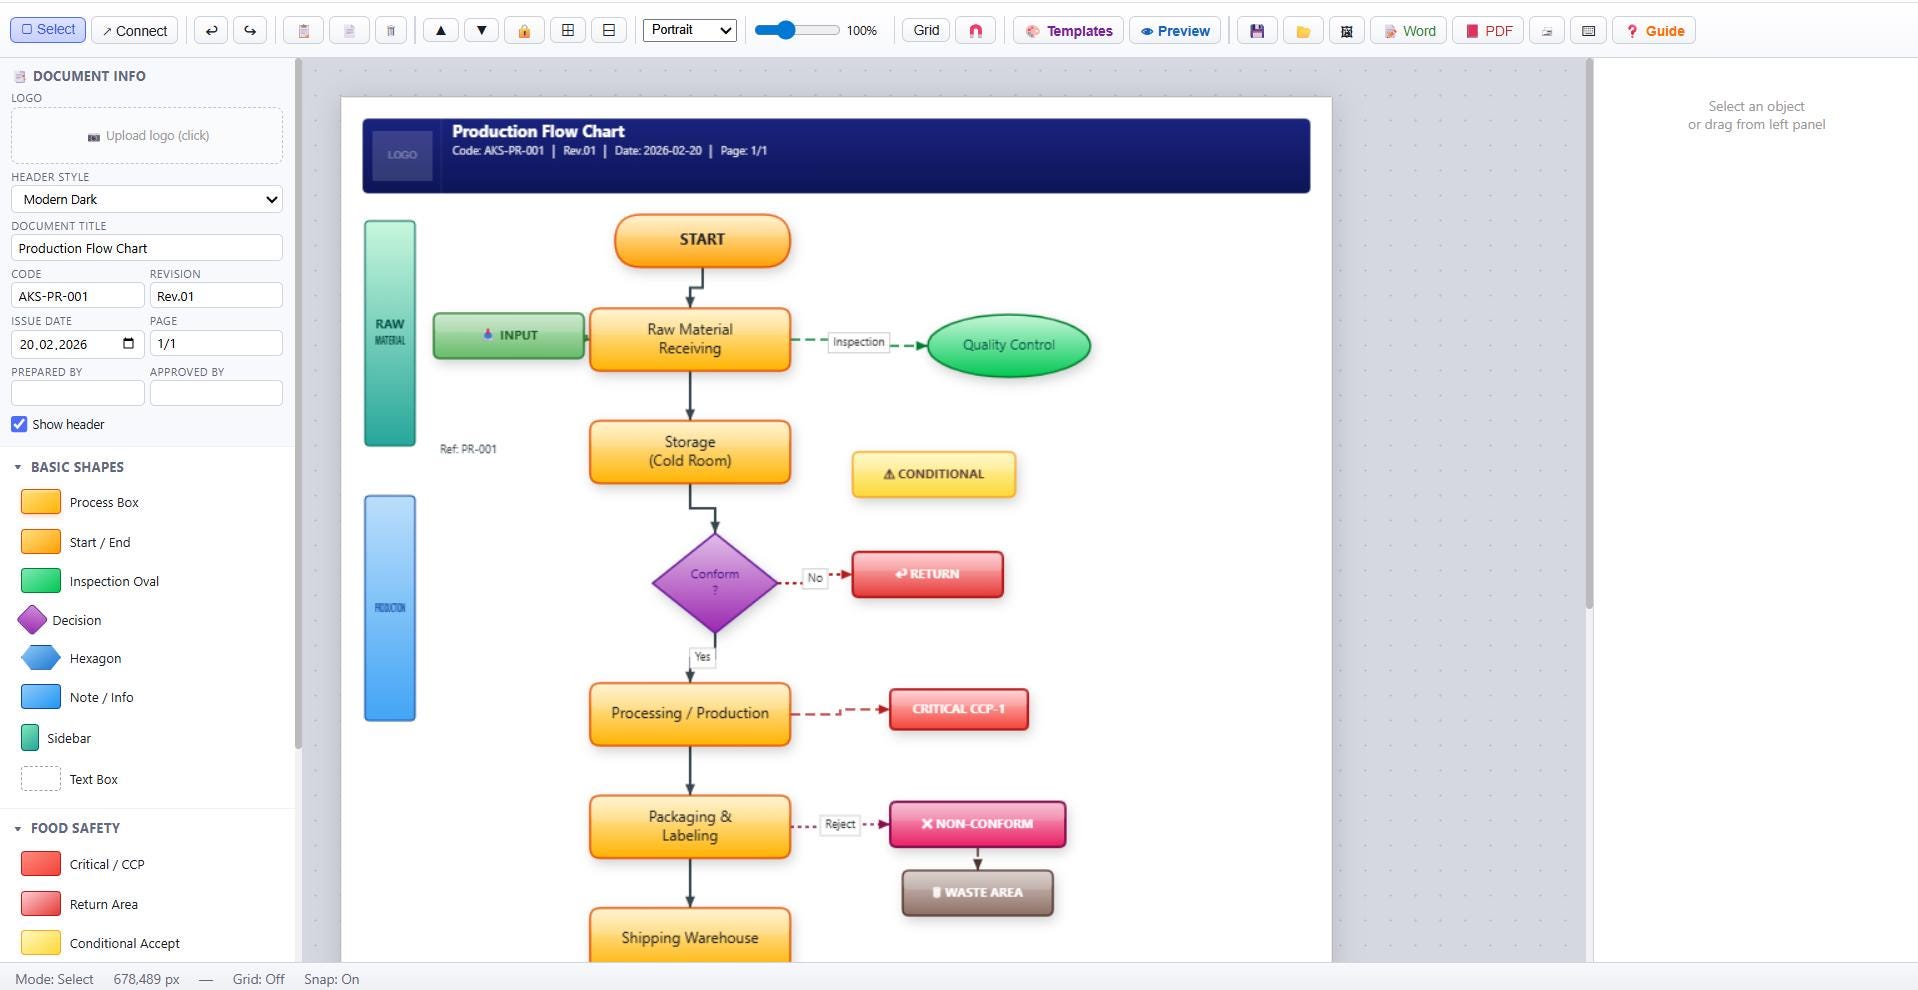
Task: Click the Document Title input field
Action: point(147,248)
